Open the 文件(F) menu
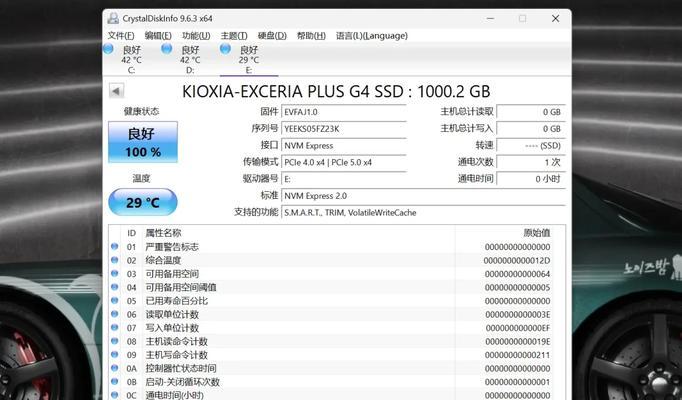 pyautogui.click(x=121, y=36)
